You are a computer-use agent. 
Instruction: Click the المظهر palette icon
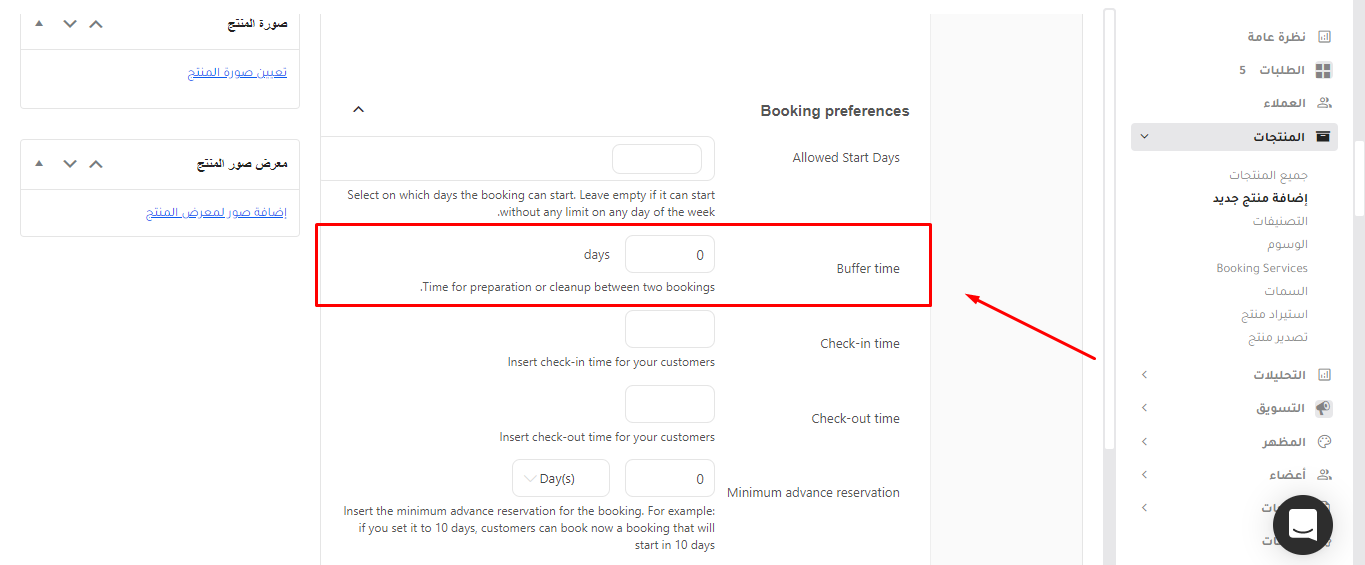tap(1324, 442)
